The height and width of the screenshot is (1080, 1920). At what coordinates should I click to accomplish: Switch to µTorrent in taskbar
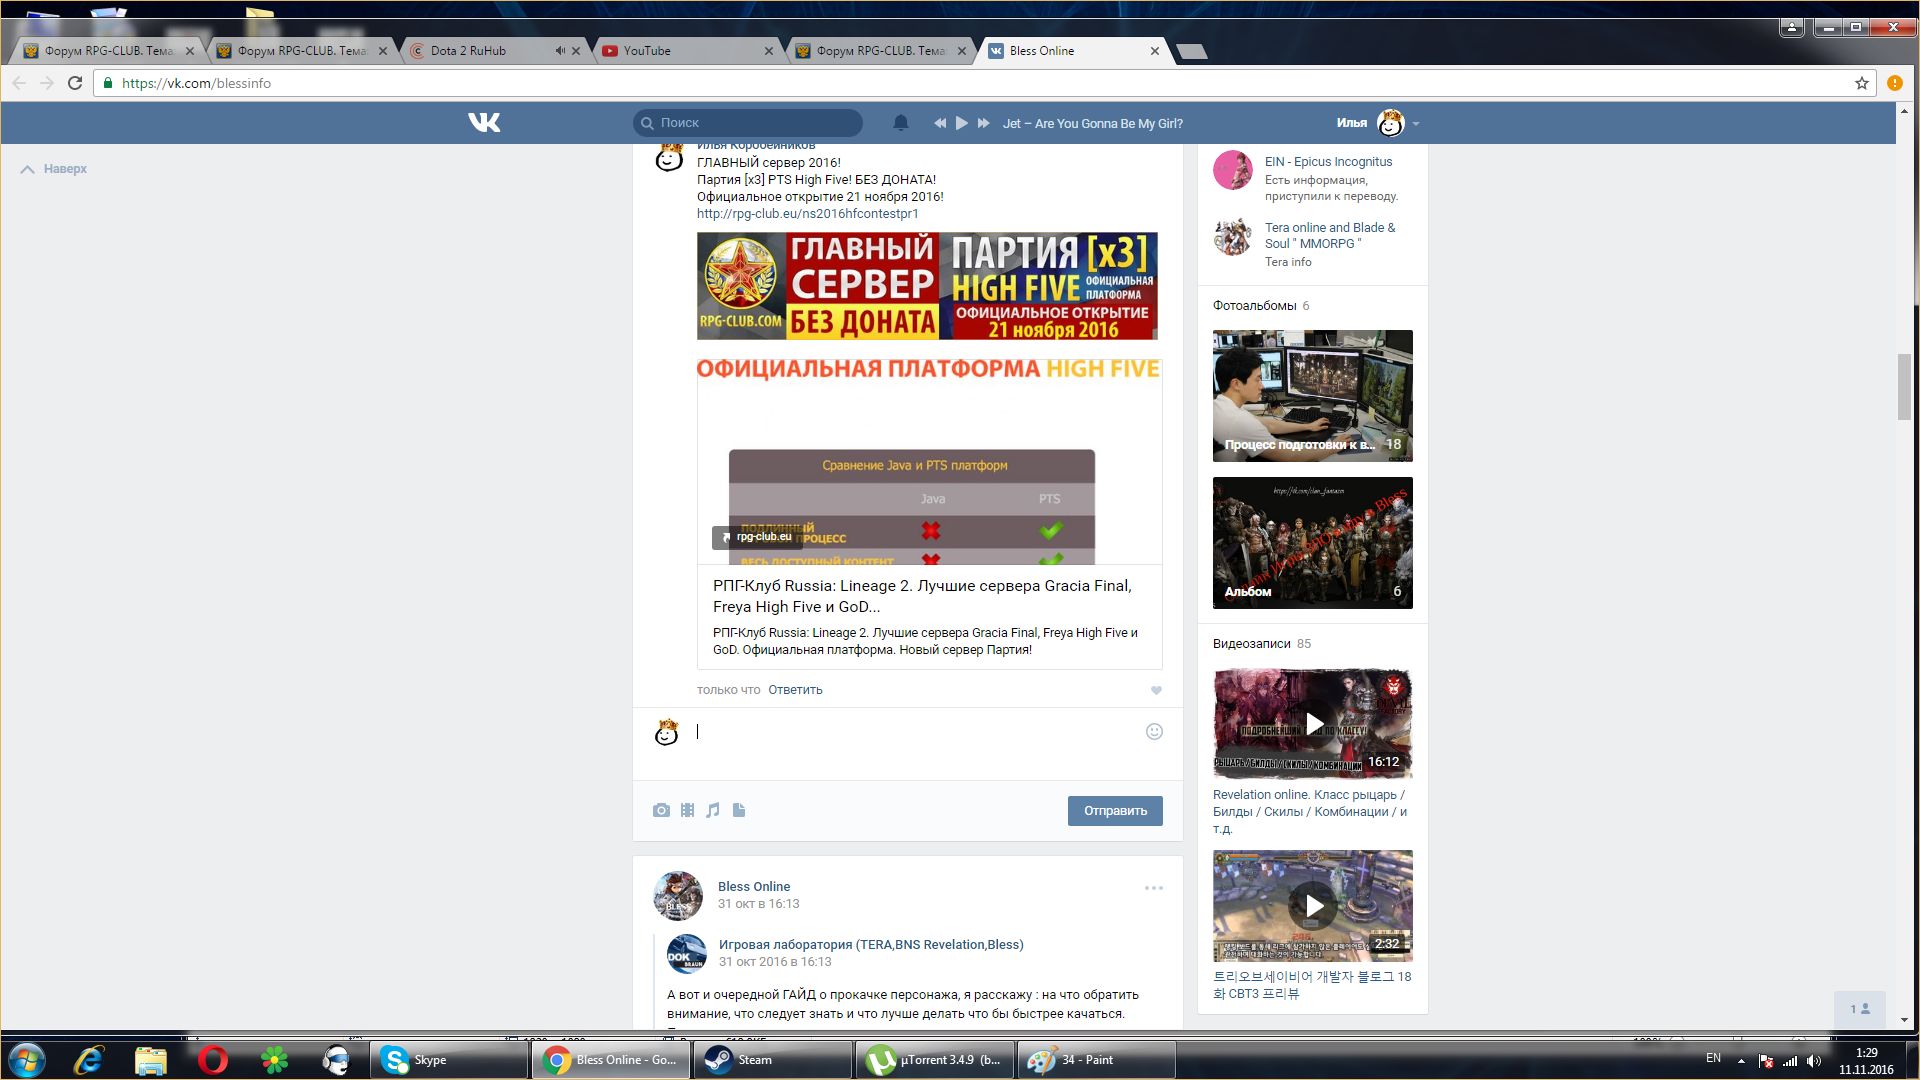point(934,1060)
